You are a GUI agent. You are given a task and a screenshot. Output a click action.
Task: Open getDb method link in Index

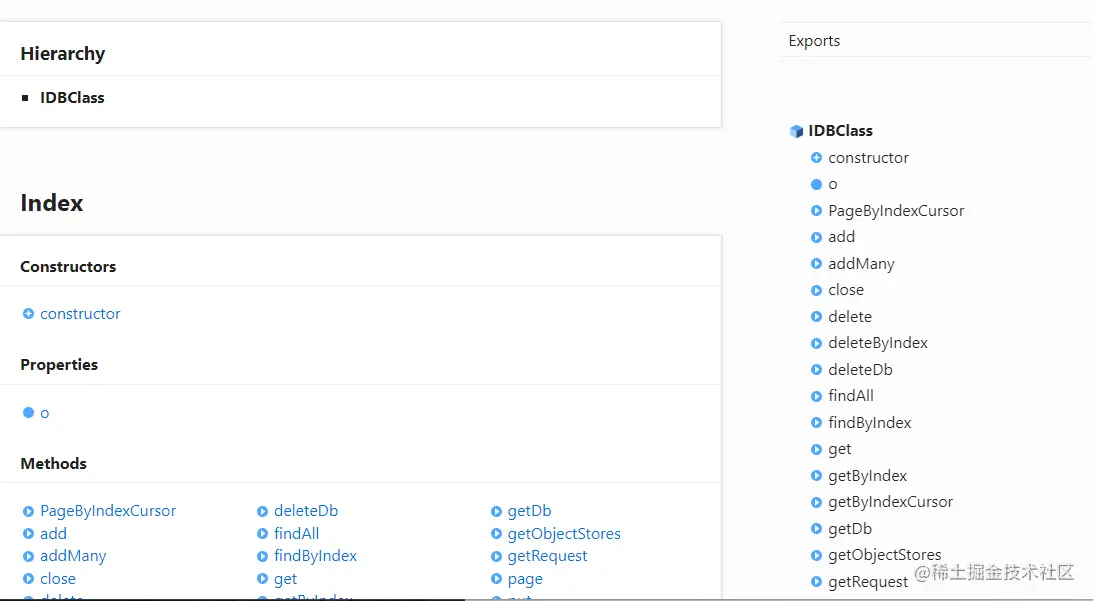coord(529,510)
